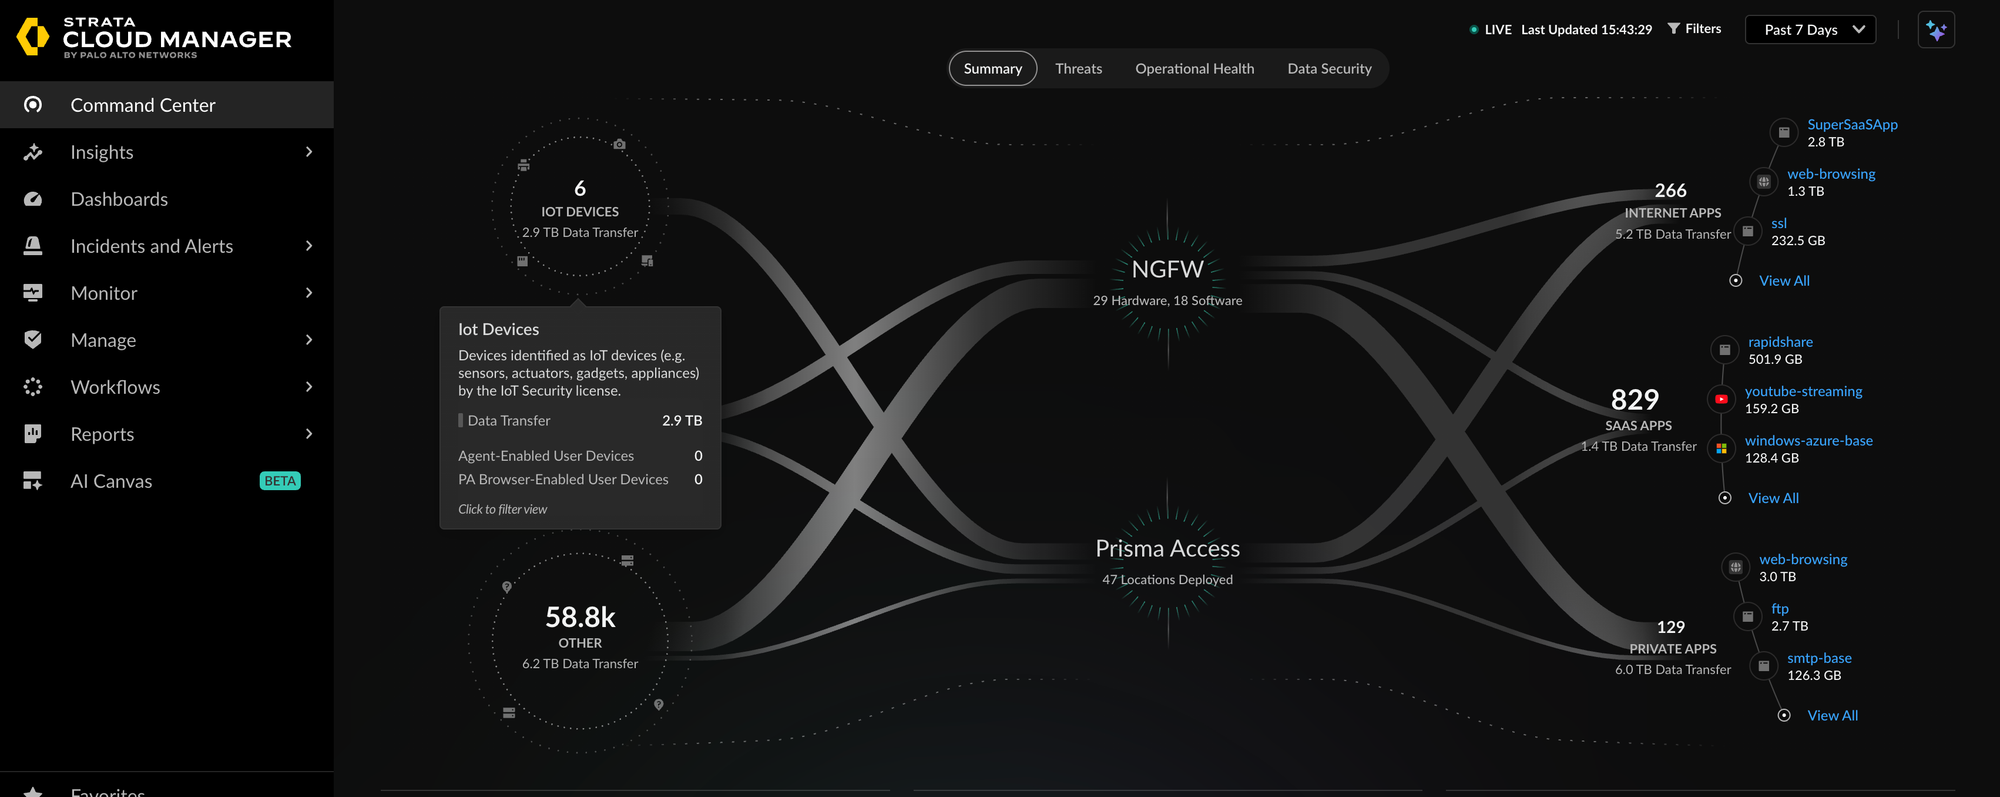The image size is (2000, 797).
Task: Click the Filters funnel icon
Action: (1674, 29)
